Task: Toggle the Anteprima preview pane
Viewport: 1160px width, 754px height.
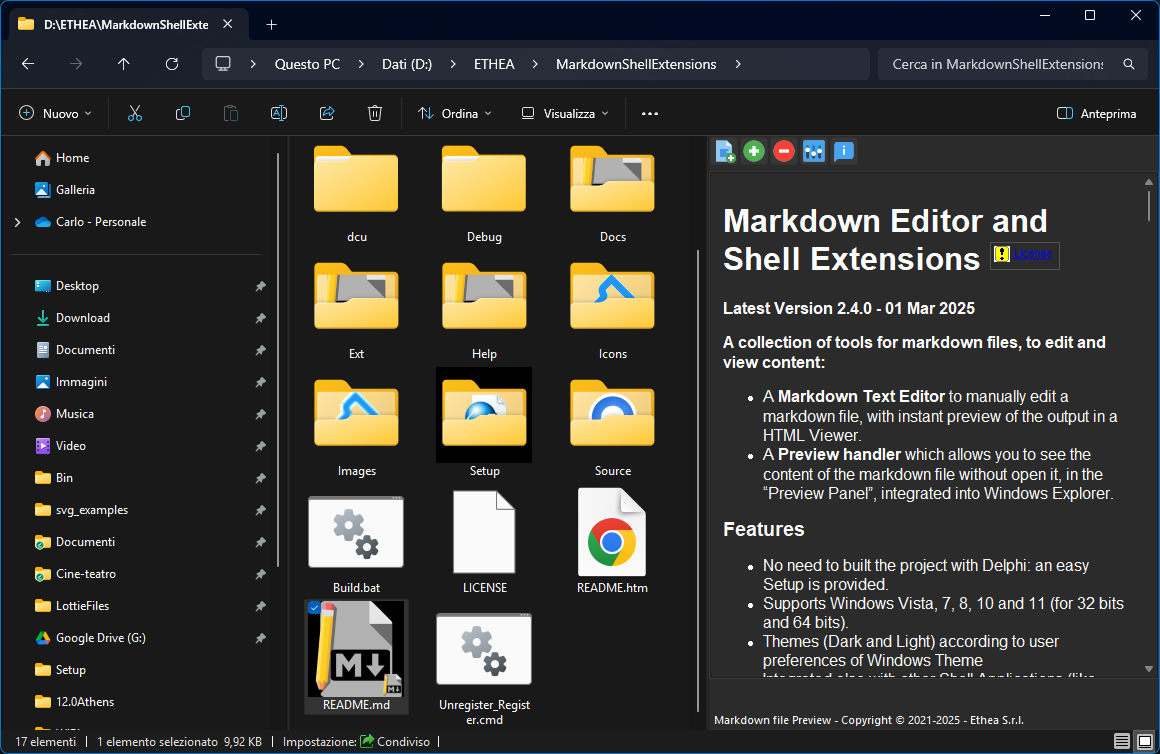Action: click(1096, 113)
